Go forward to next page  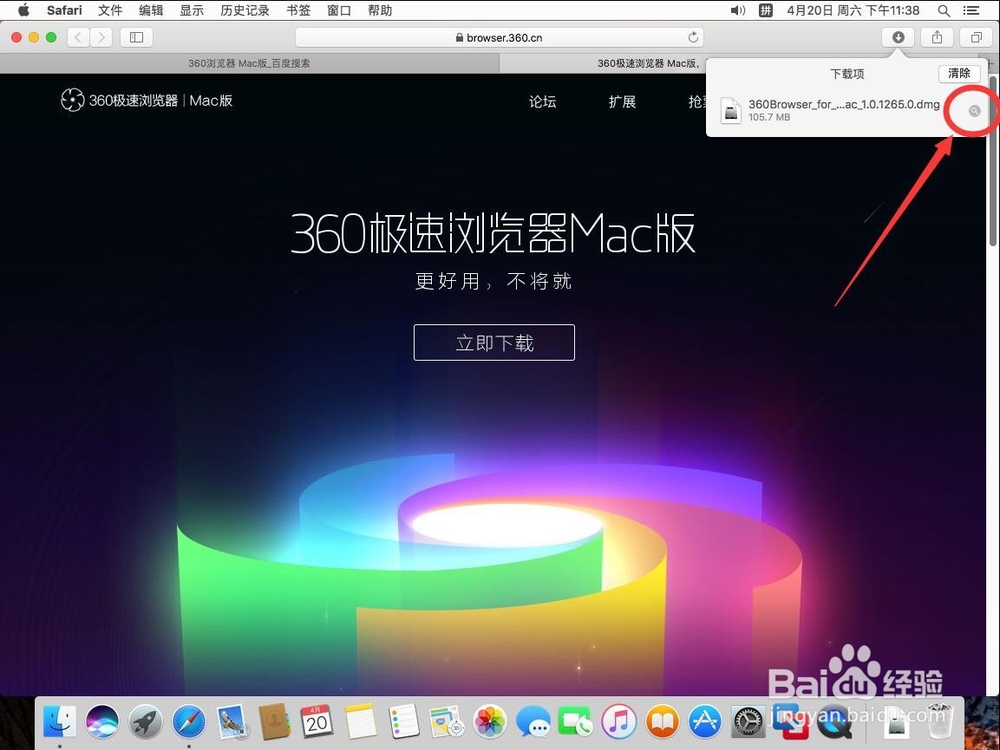[101, 37]
